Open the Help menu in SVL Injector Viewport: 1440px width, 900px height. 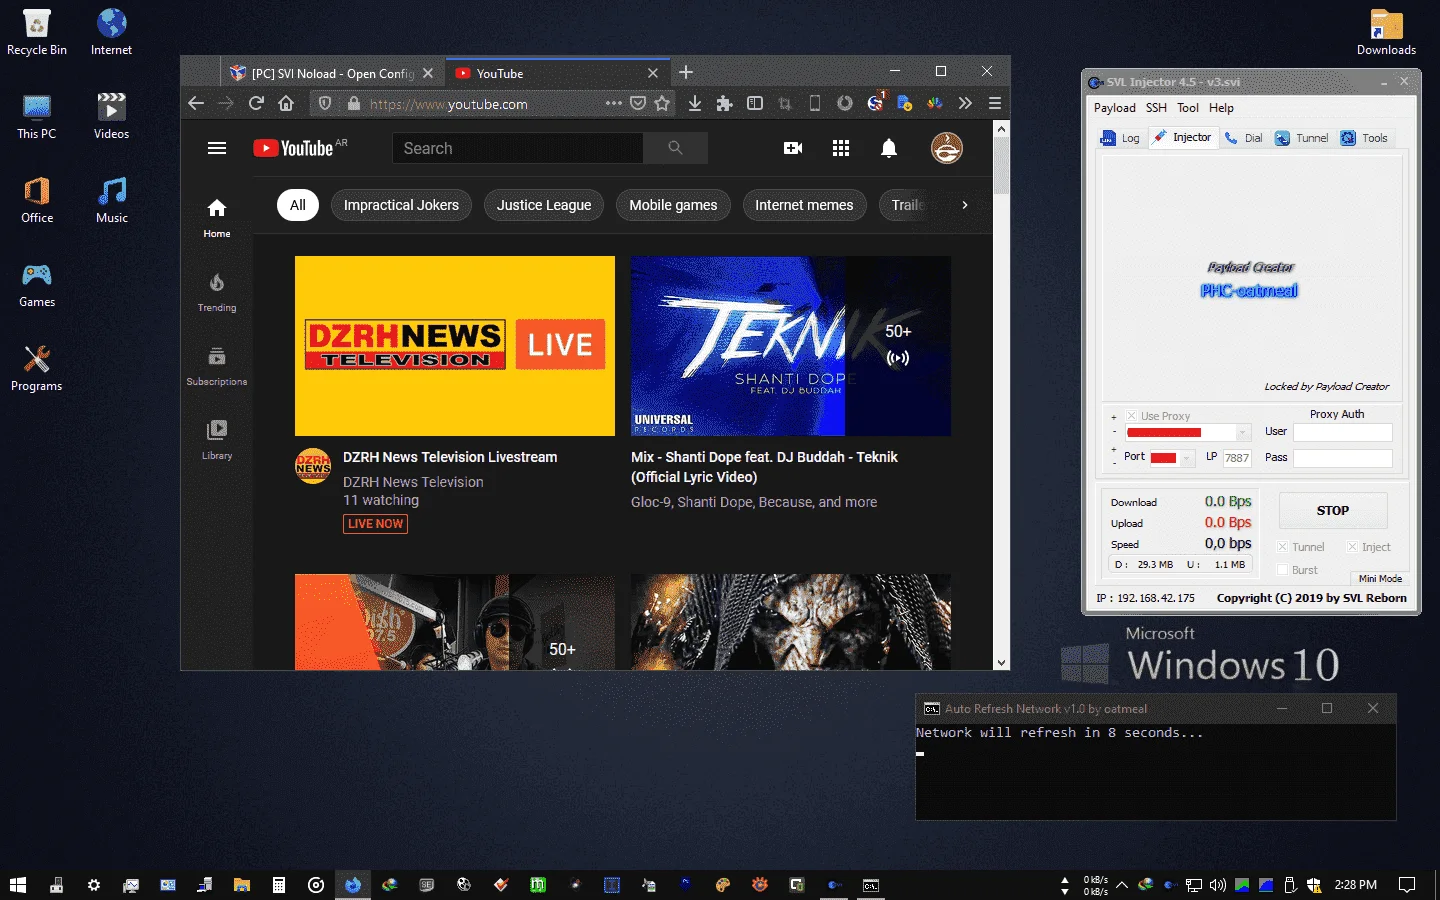(x=1221, y=108)
